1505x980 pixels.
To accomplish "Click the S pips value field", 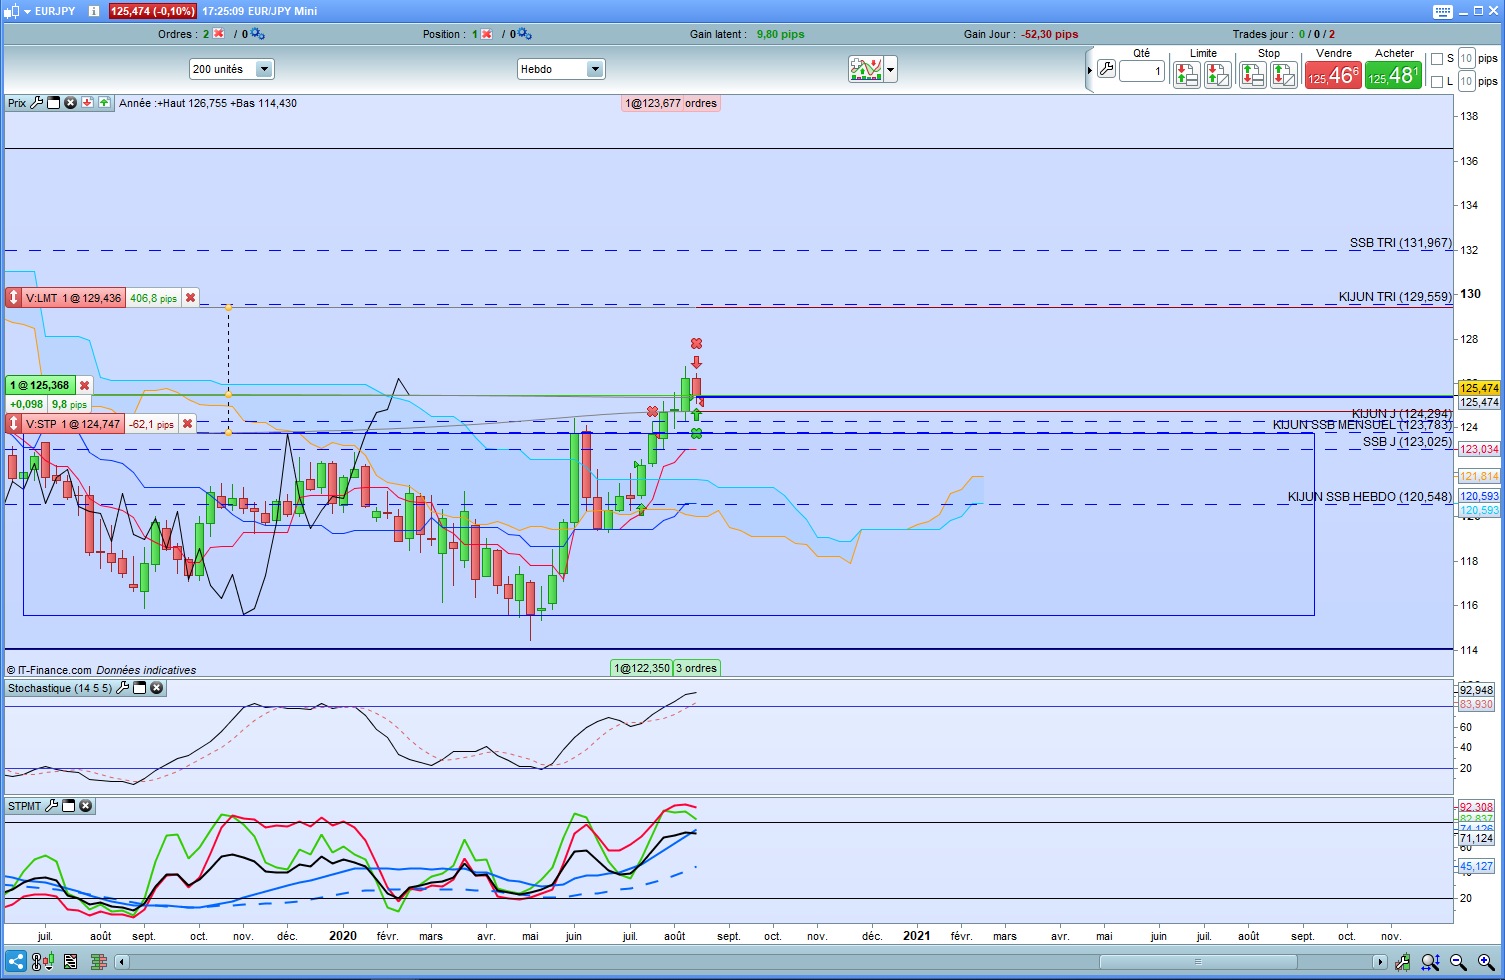I will 1467,58.
